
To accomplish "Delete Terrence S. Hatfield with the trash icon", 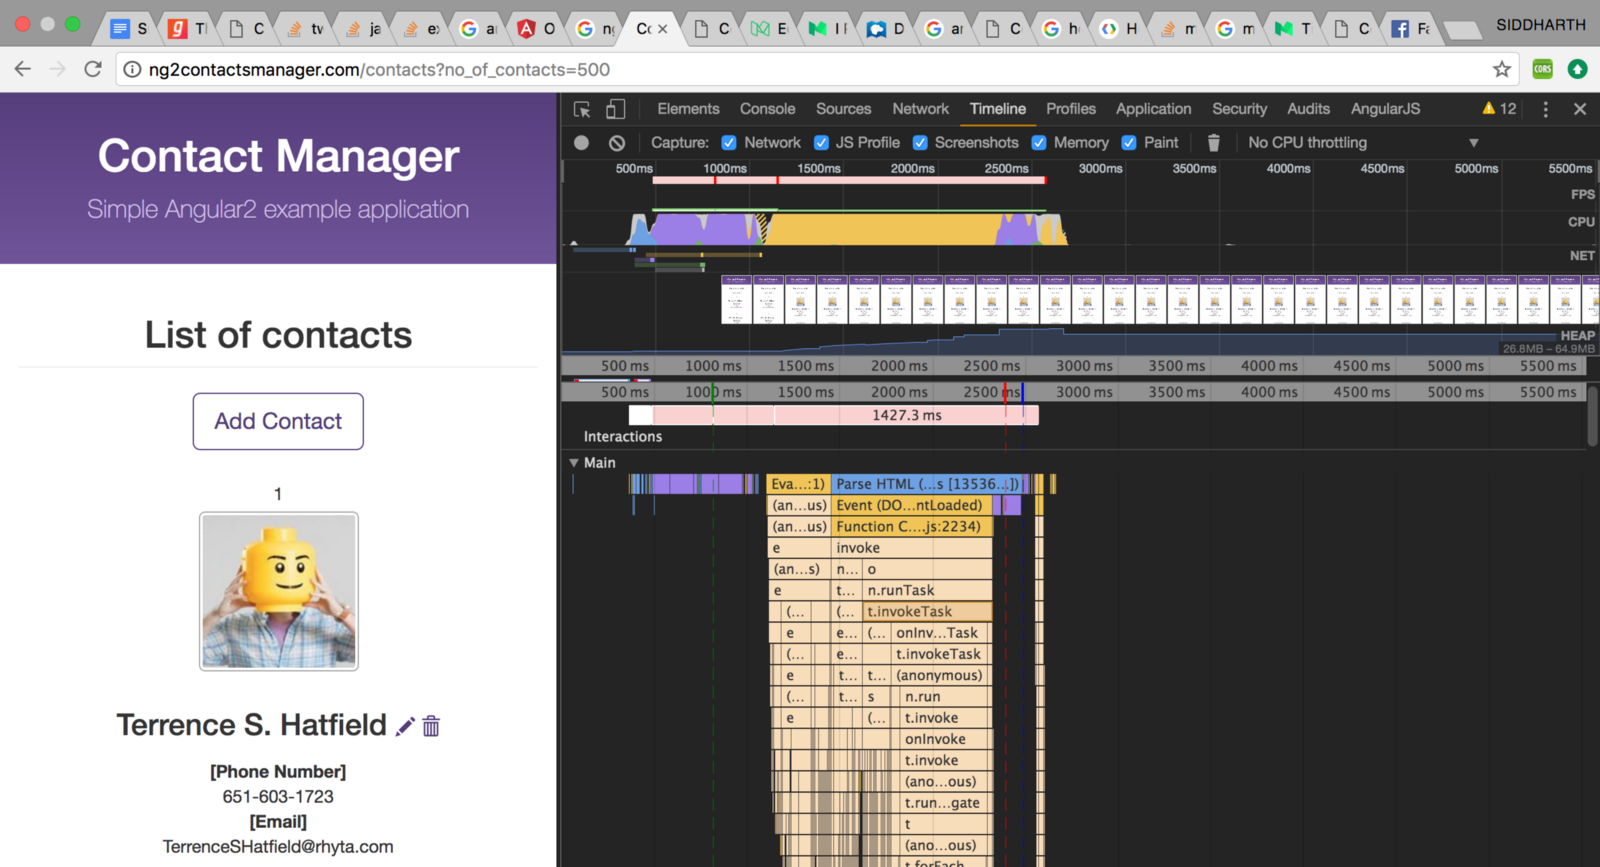I will pyautogui.click(x=431, y=726).
